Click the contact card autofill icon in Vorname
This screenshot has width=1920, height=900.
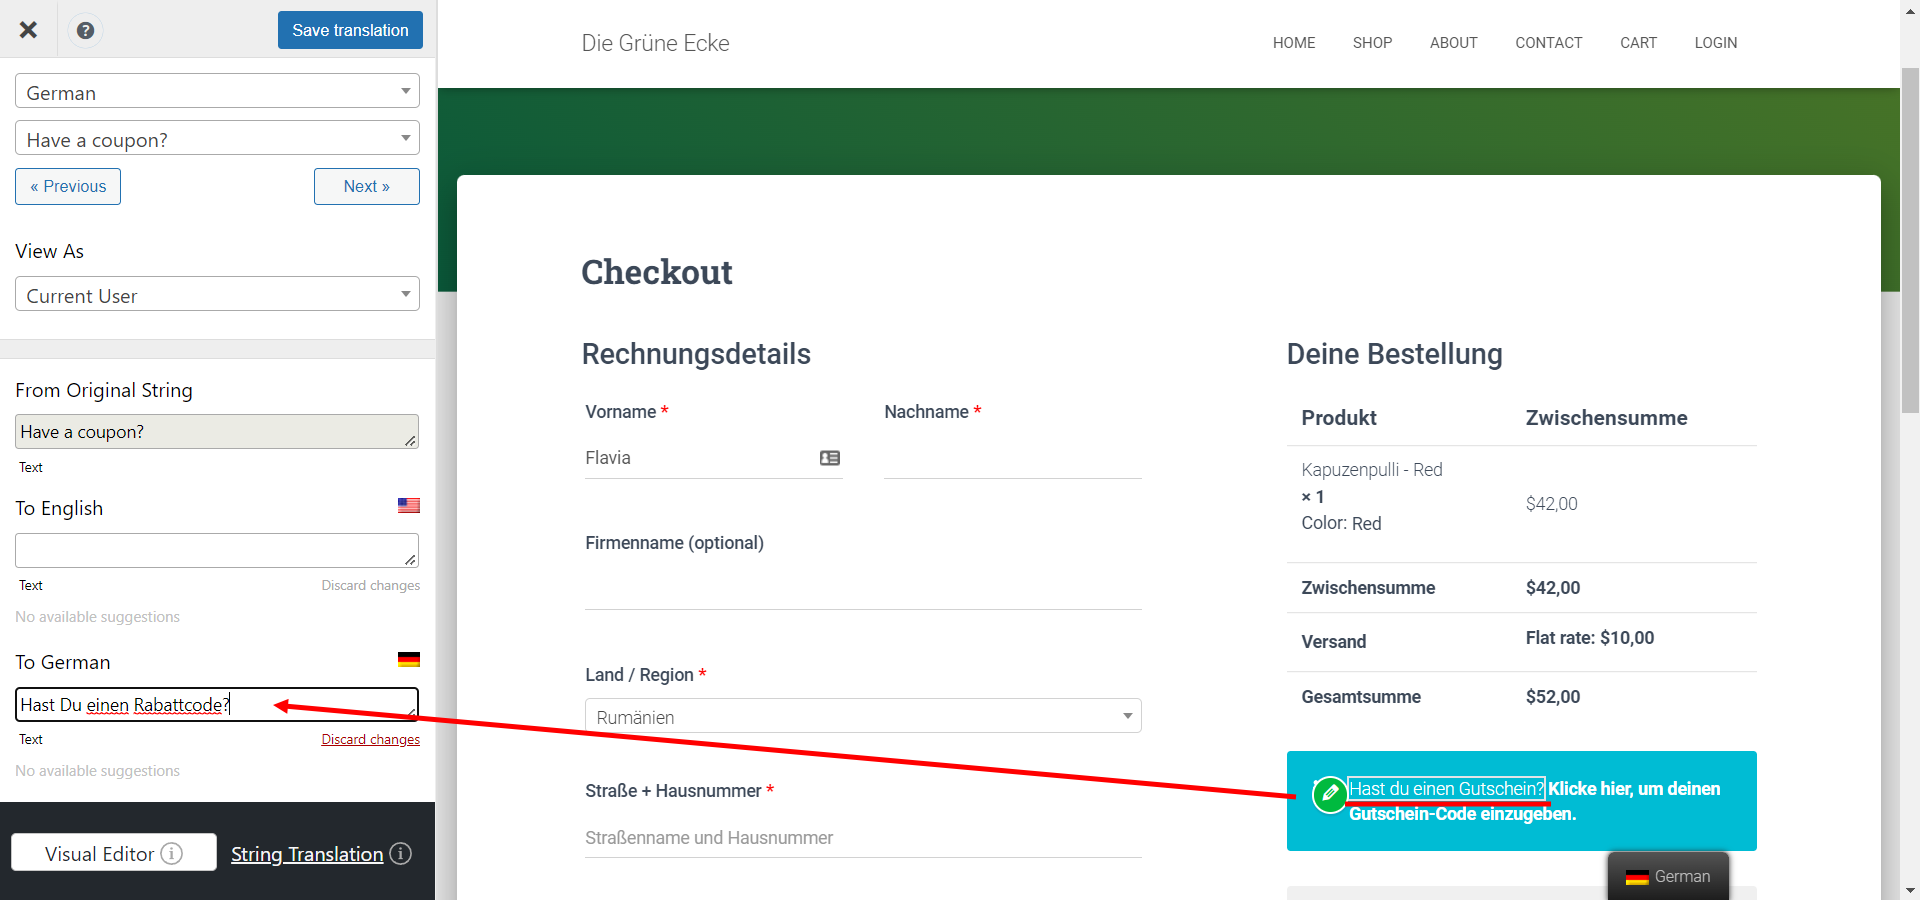point(830,458)
